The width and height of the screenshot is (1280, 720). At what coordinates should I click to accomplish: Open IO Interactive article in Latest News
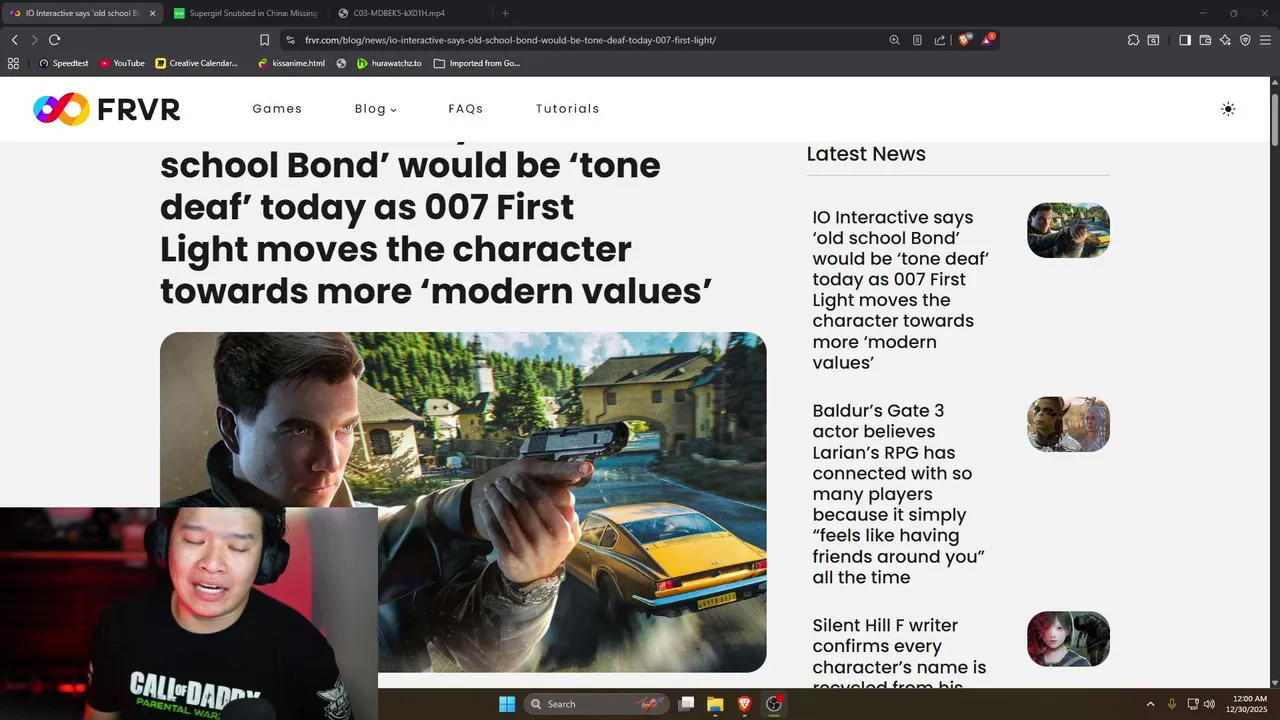tap(901, 290)
